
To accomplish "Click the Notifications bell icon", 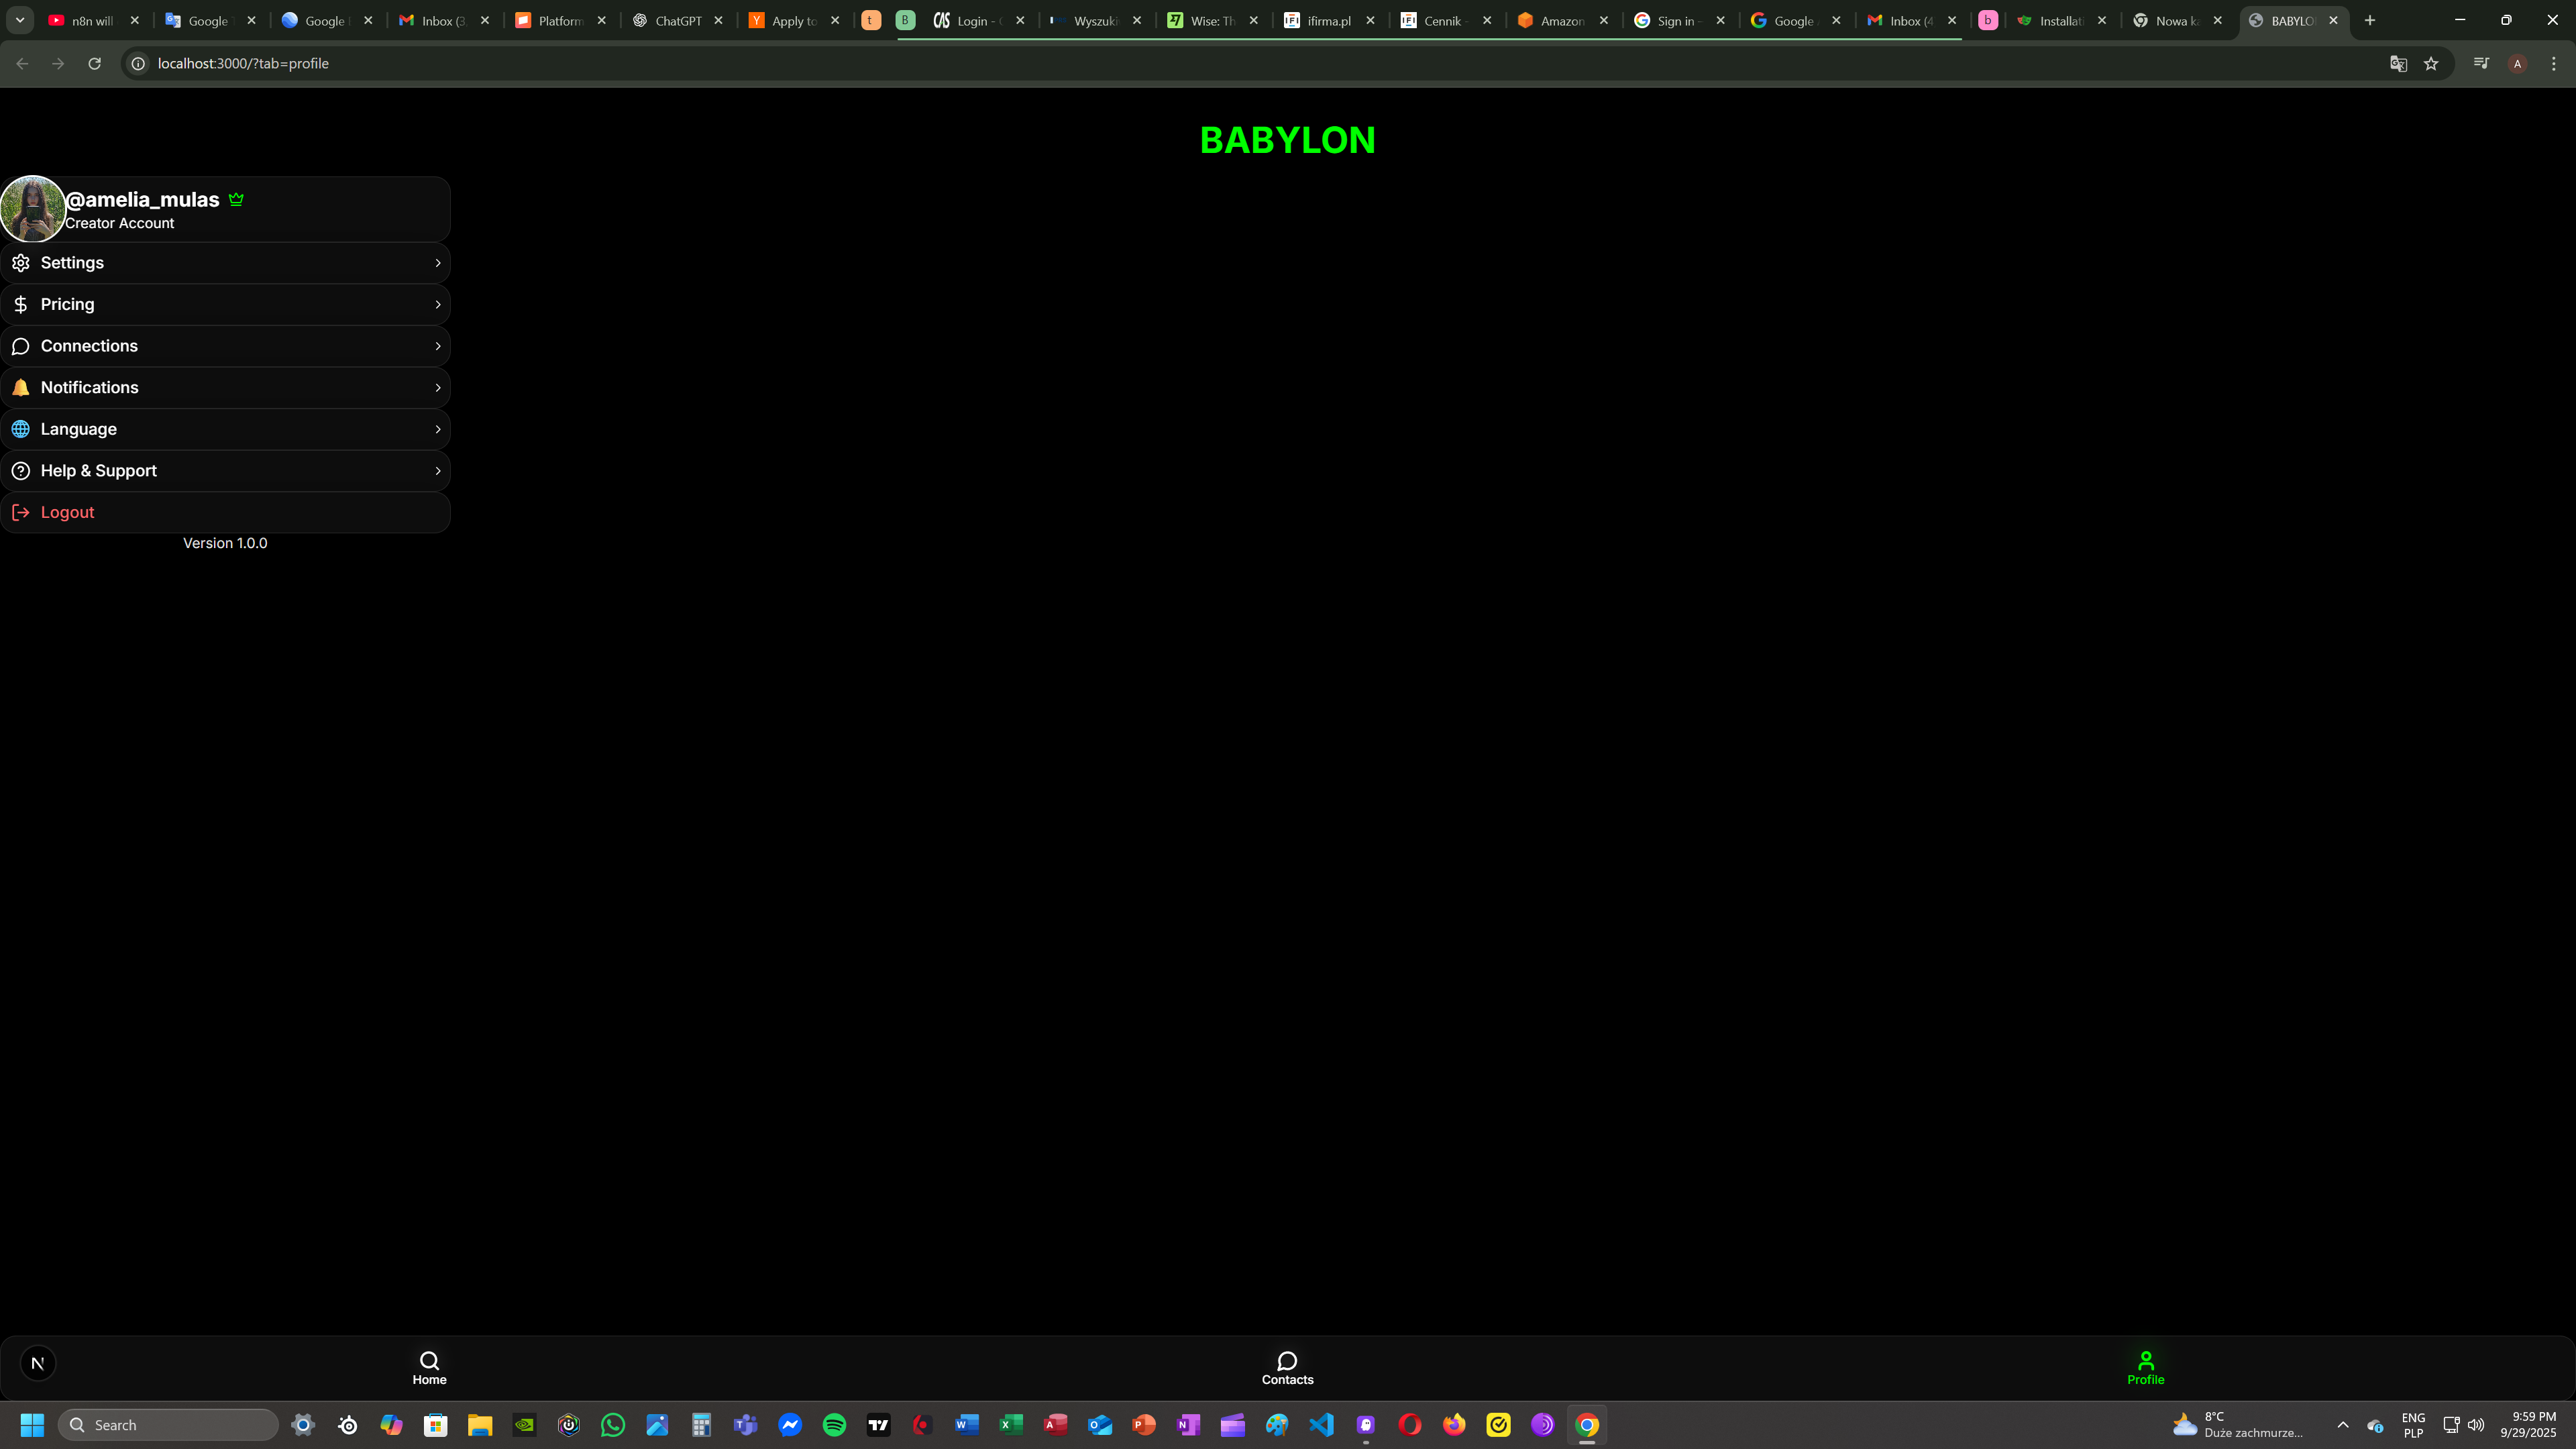I will (21, 388).
